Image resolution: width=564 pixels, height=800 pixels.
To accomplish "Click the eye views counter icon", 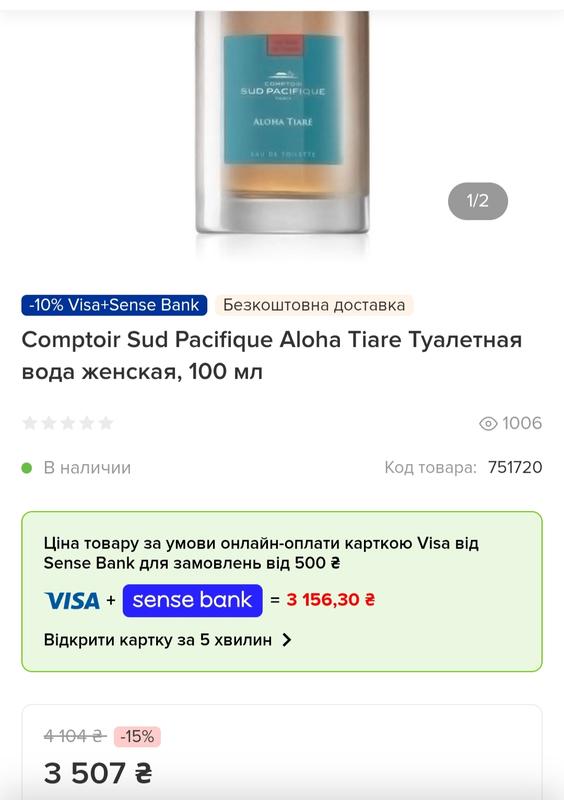I will pyautogui.click(x=488, y=423).
